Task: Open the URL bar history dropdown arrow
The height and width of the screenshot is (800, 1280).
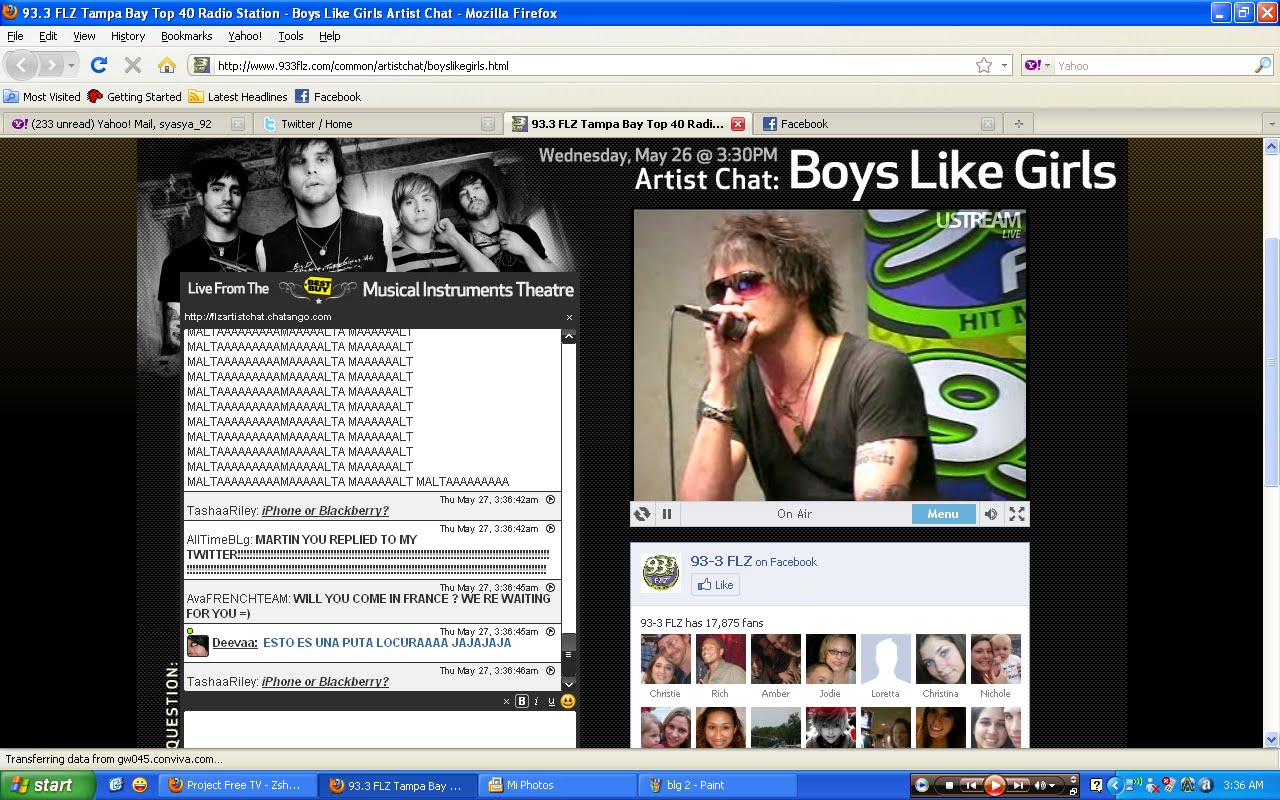Action: (1005, 65)
